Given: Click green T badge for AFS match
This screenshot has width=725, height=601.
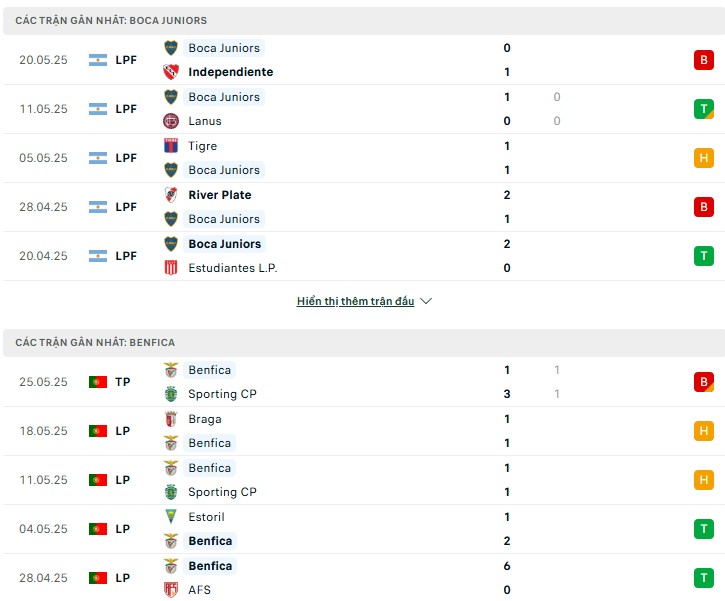Looking at the screenshot, I should point(703,578).
